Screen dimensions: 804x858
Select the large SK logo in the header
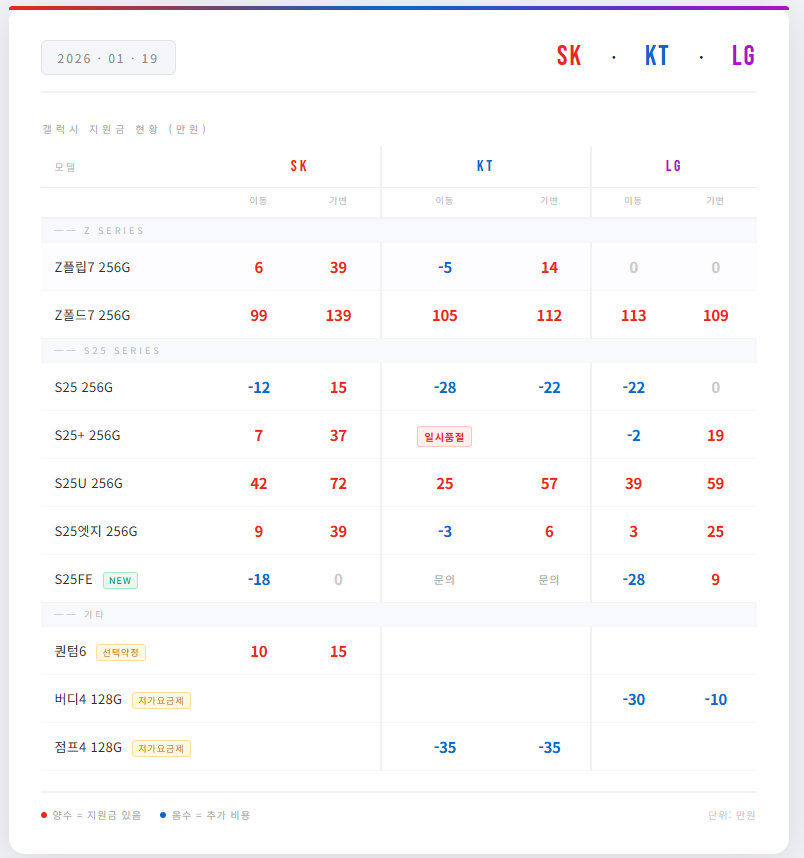coord(569,55)
